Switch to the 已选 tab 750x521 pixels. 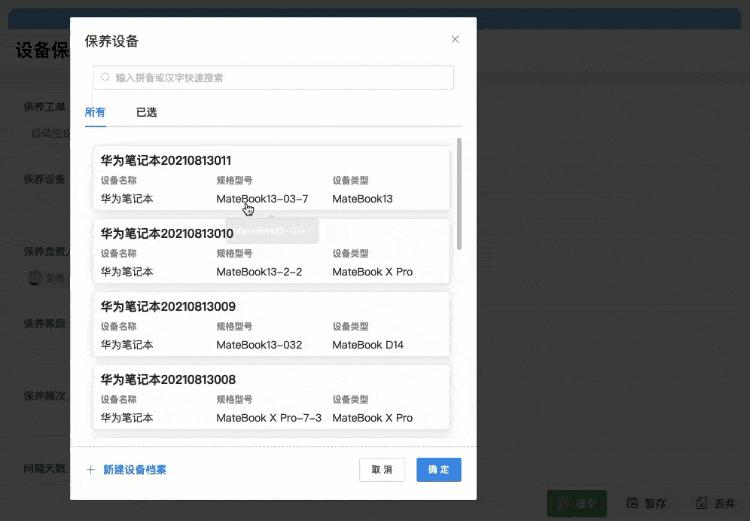click(x=146, y=112)
